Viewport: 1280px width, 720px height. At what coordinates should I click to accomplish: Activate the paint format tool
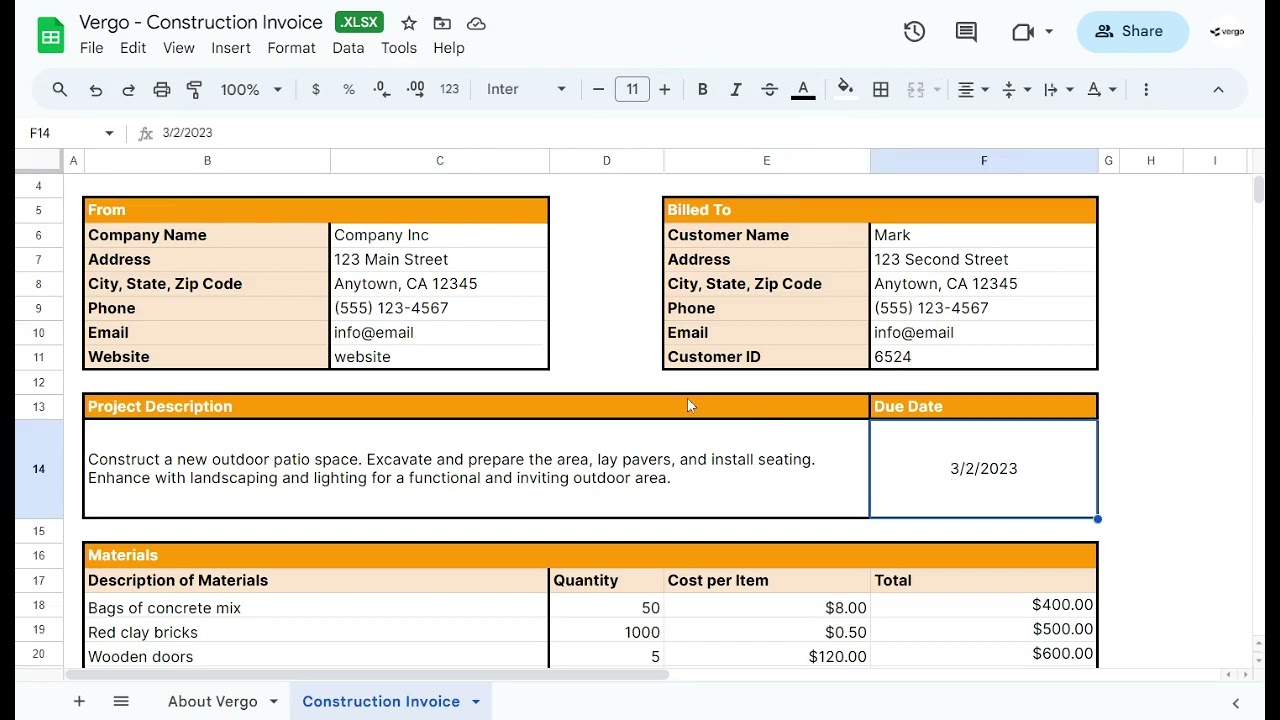(x=195, y=89)
